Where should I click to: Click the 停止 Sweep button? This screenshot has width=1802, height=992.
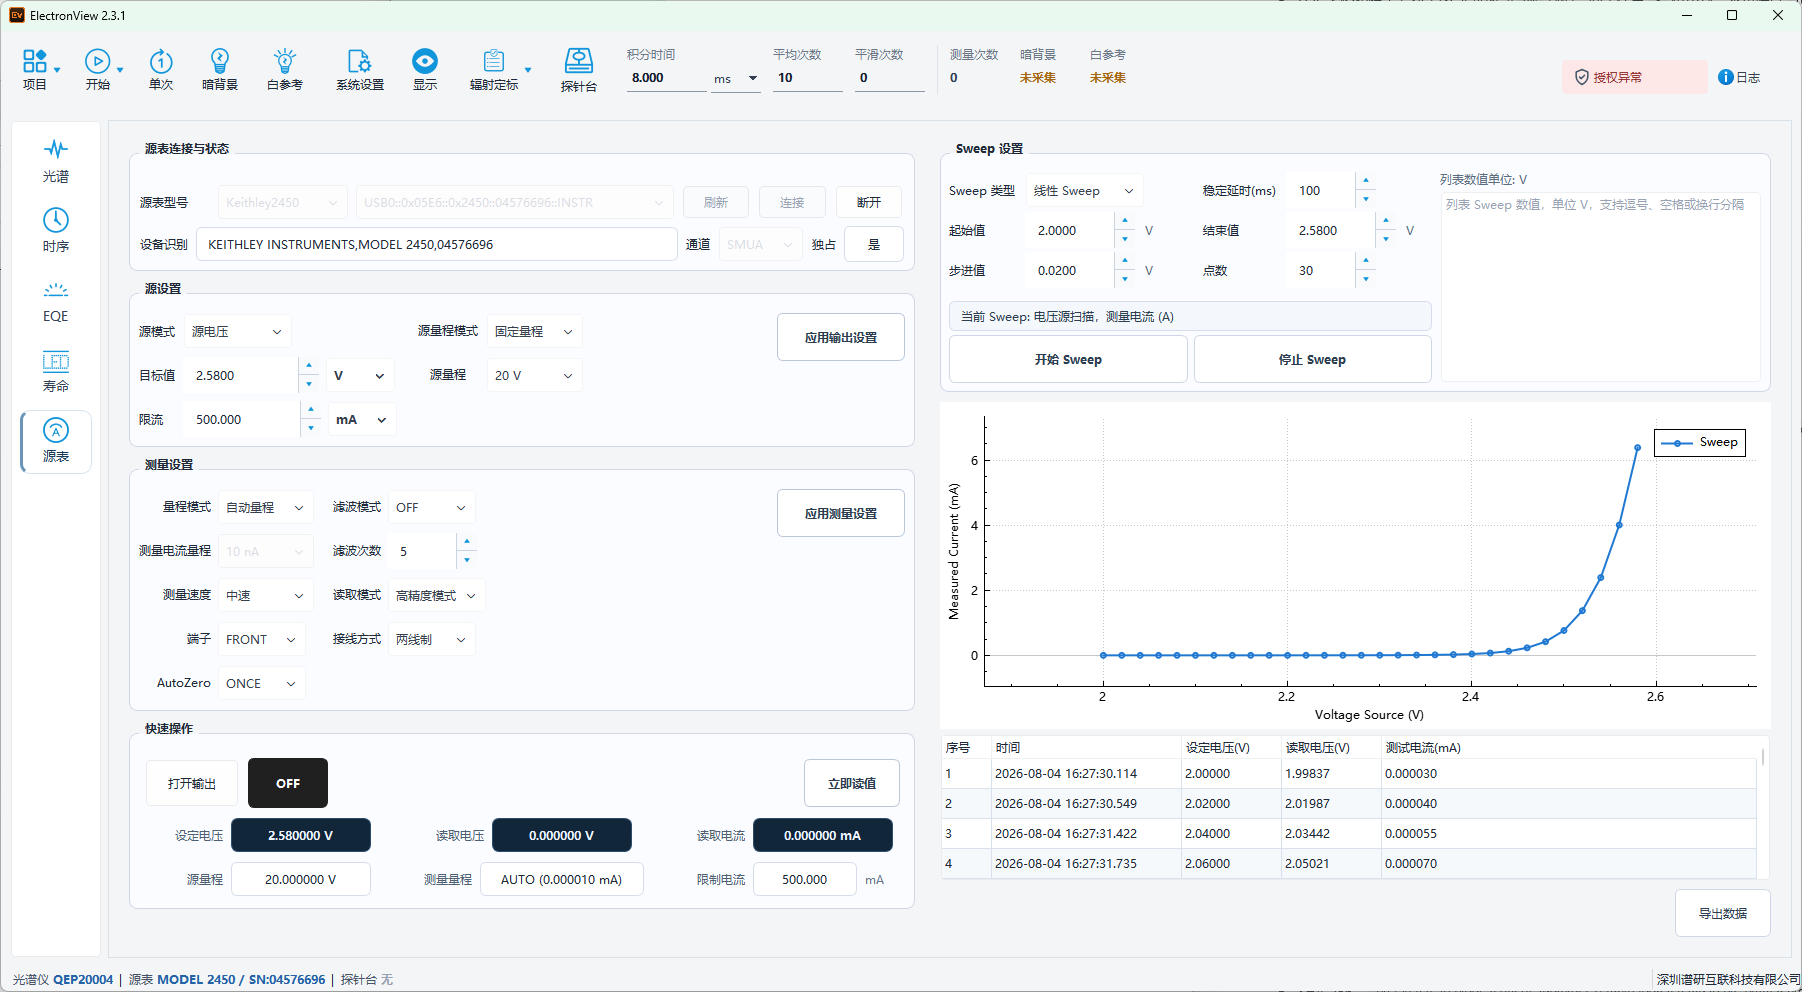point(1312,359)
